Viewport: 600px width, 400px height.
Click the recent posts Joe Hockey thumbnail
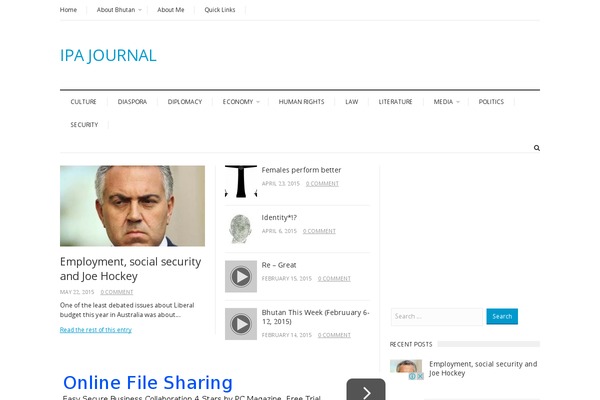coord(406,366)
